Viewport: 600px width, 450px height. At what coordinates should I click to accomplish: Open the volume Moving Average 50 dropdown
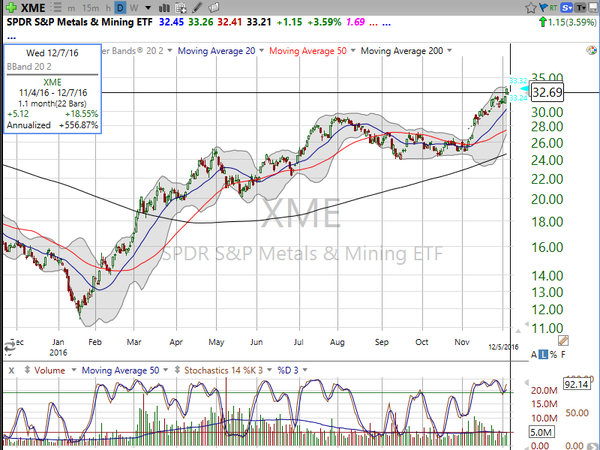click(x=165, y=370)
